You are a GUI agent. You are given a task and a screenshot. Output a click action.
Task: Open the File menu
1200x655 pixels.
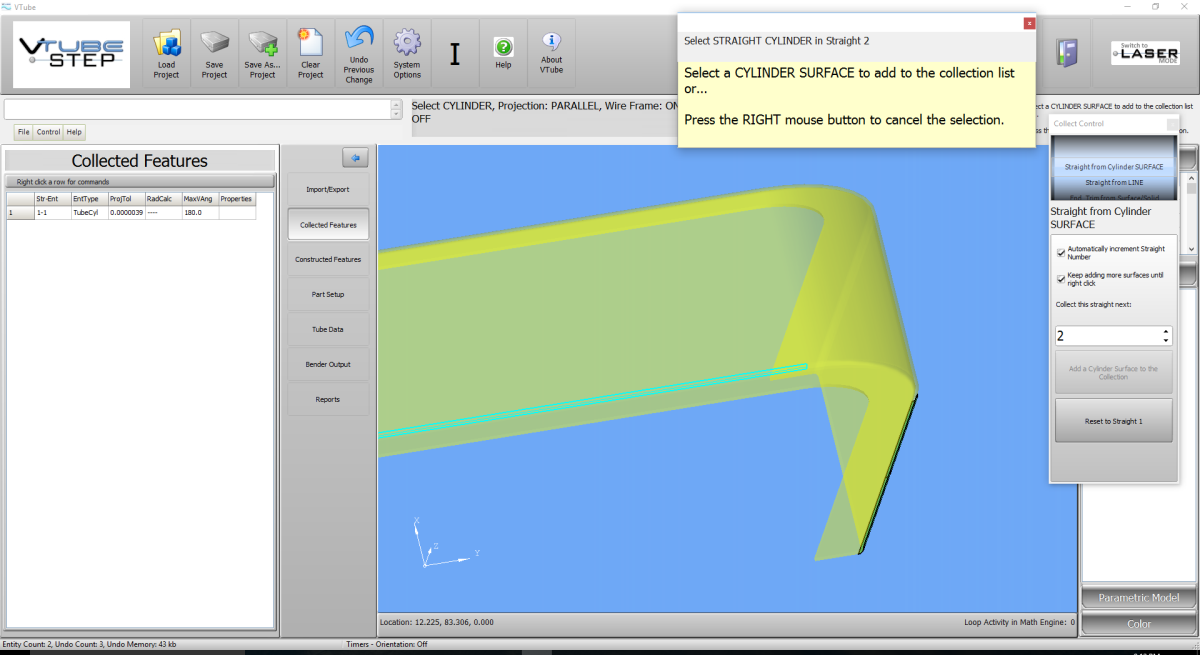[x=23, y=132]
